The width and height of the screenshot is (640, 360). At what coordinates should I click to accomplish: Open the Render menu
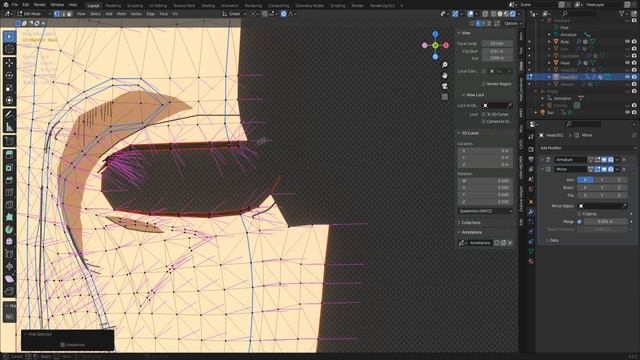40,5
